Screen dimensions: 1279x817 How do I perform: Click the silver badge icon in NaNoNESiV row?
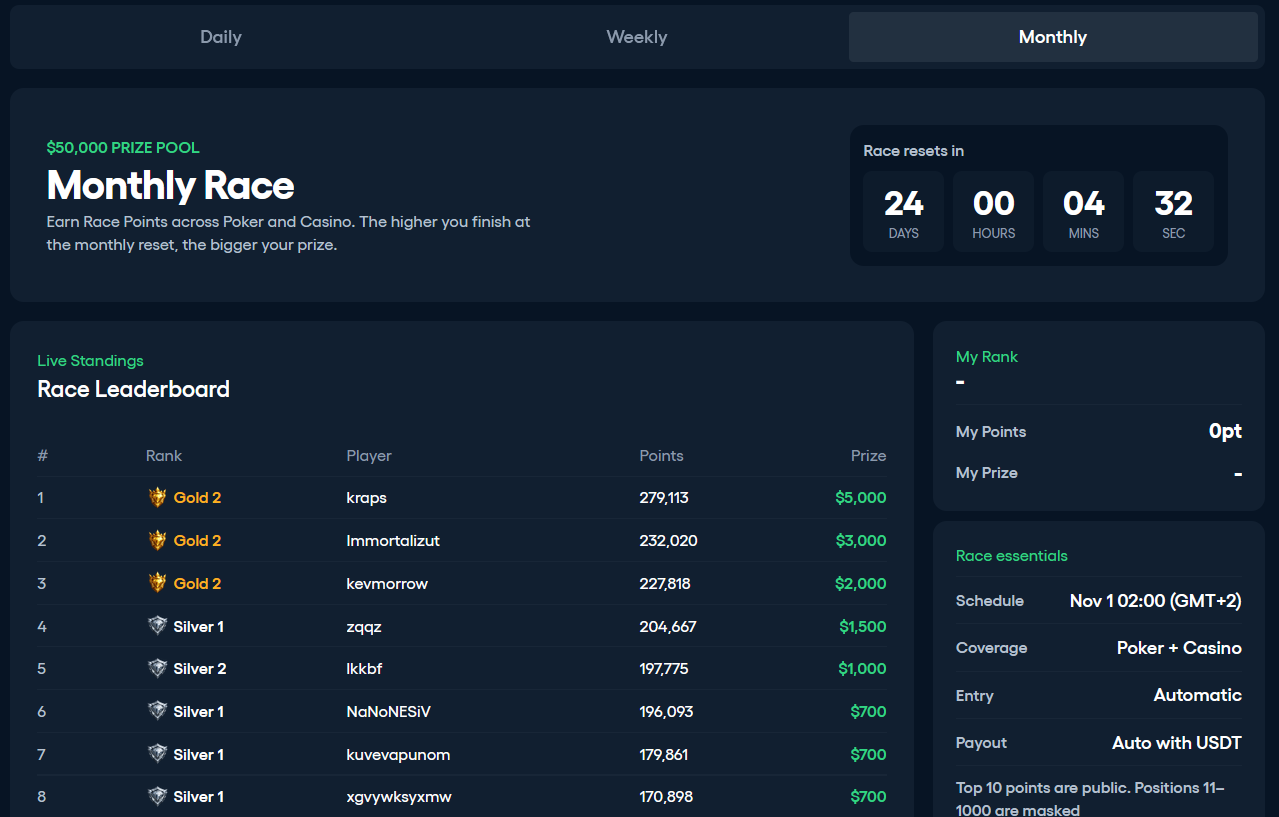click(x=157, y=711)
